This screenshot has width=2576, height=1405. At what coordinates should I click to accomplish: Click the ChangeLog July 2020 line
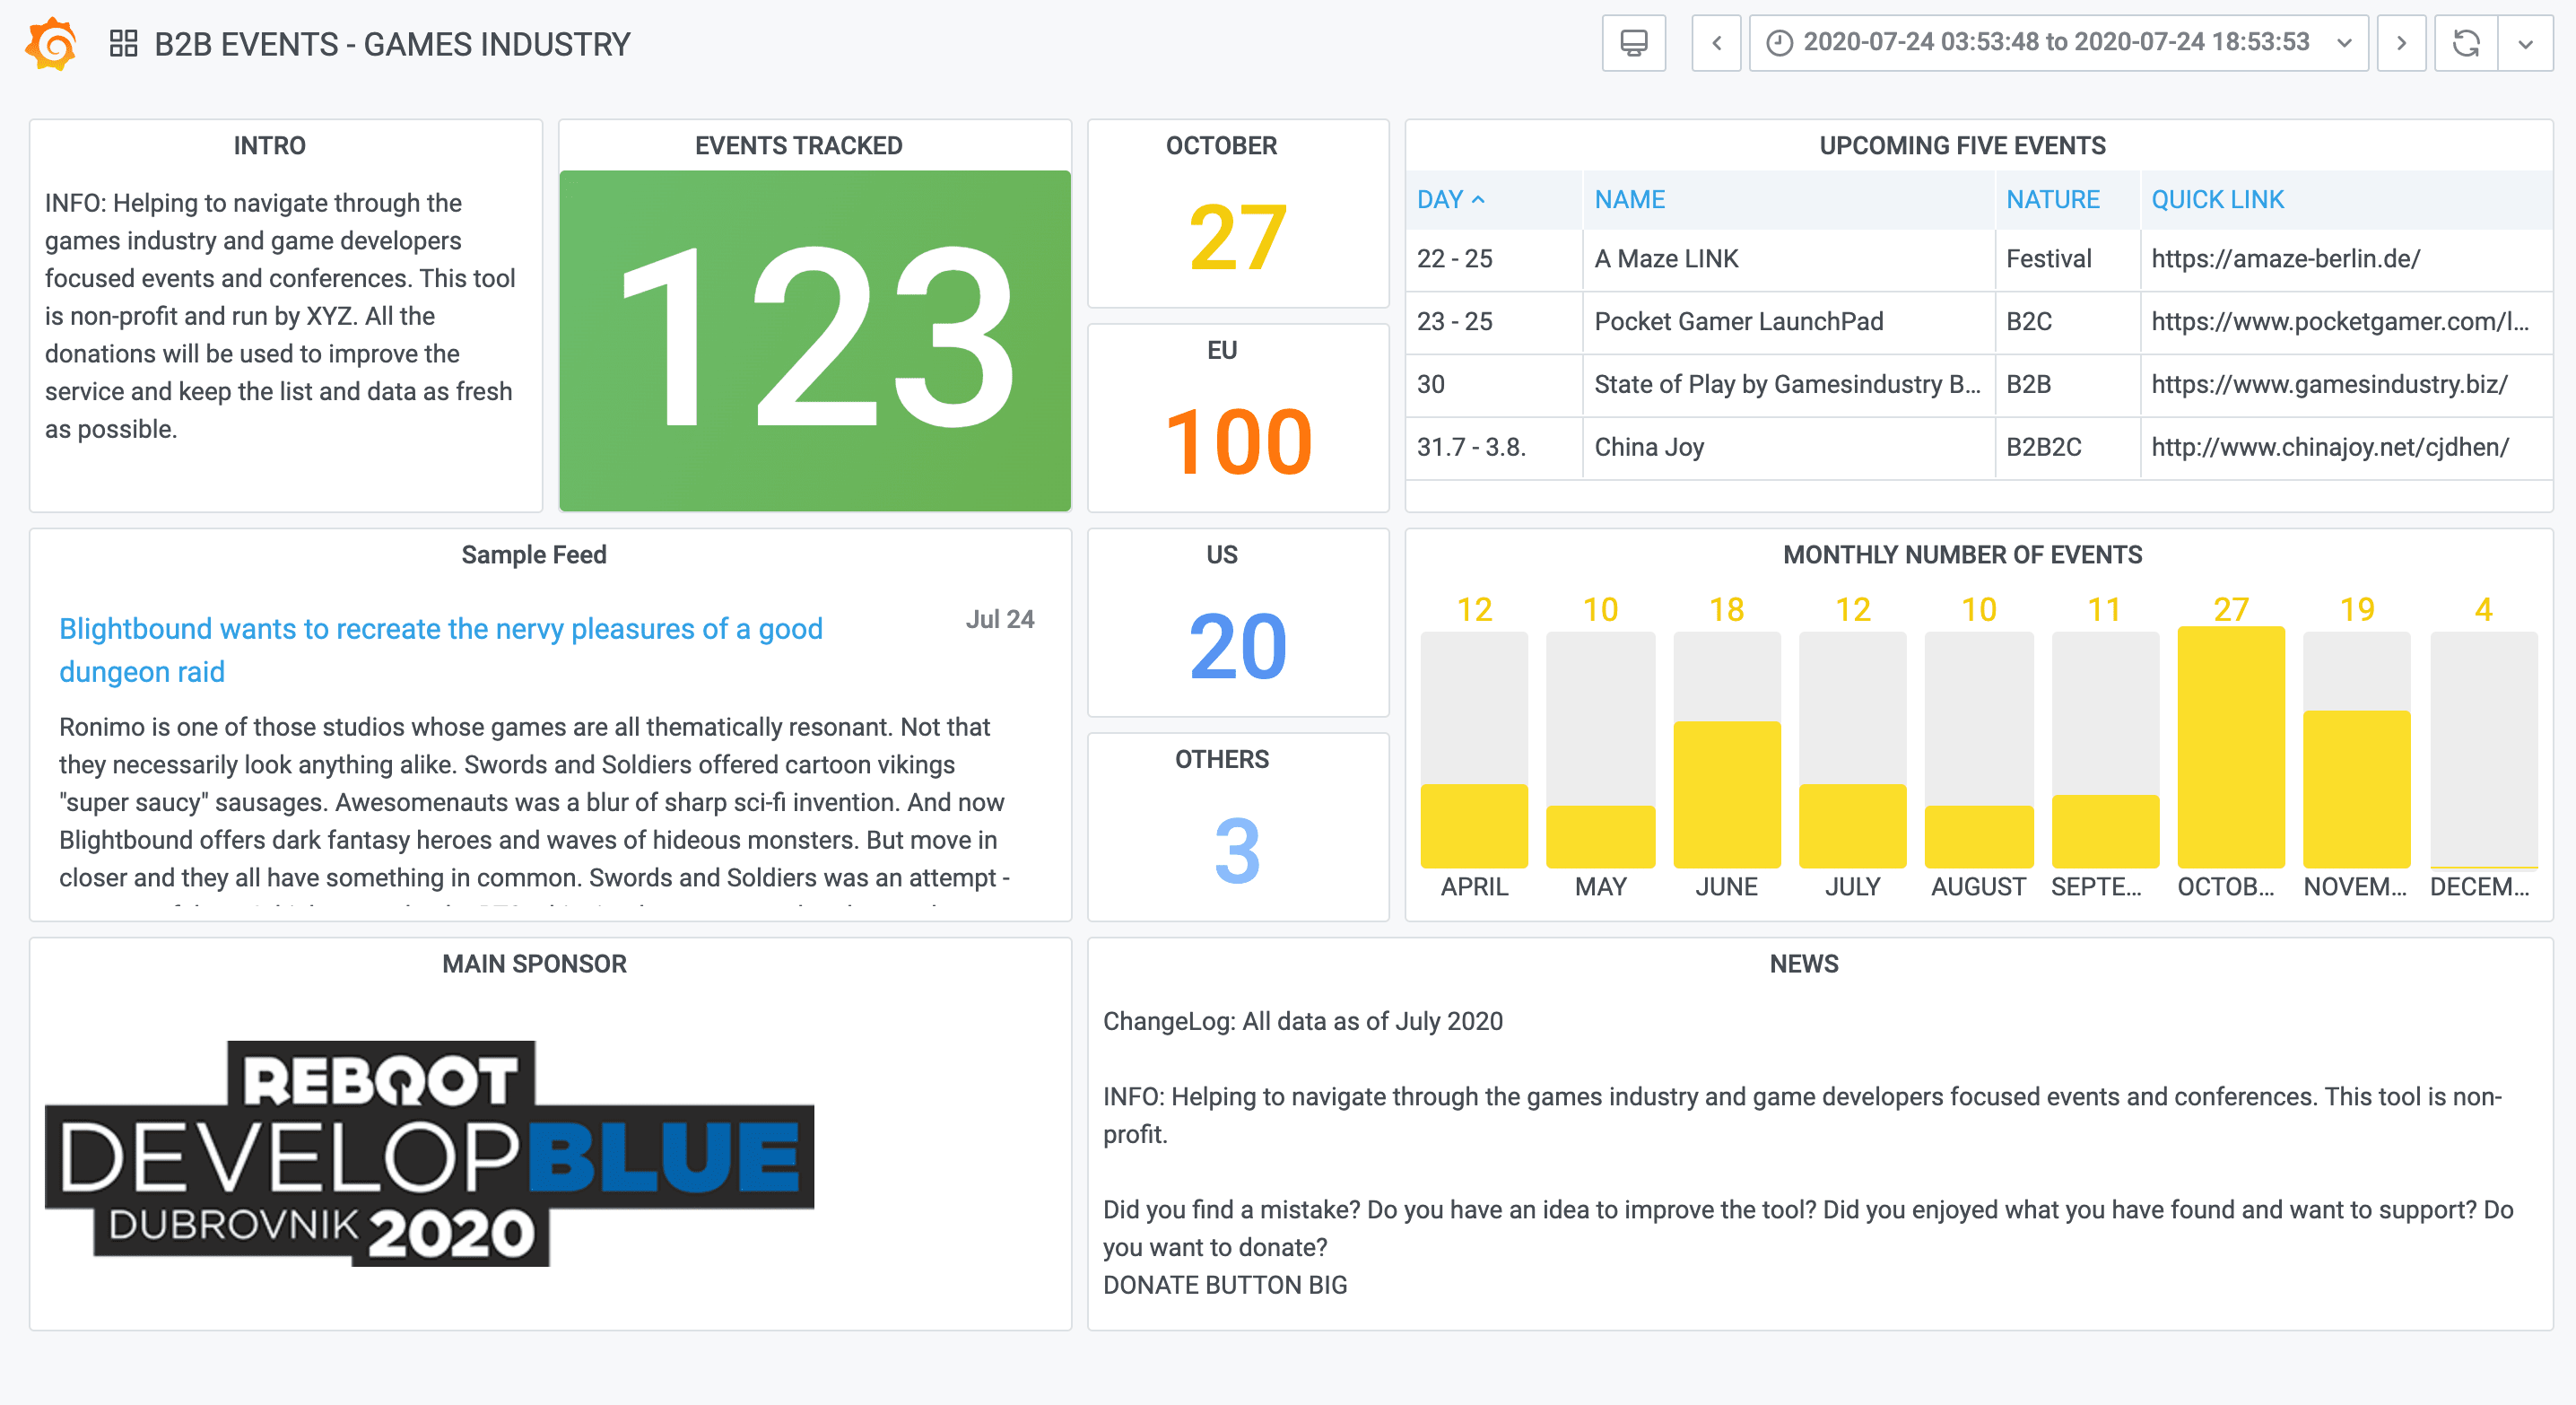1302,1021
